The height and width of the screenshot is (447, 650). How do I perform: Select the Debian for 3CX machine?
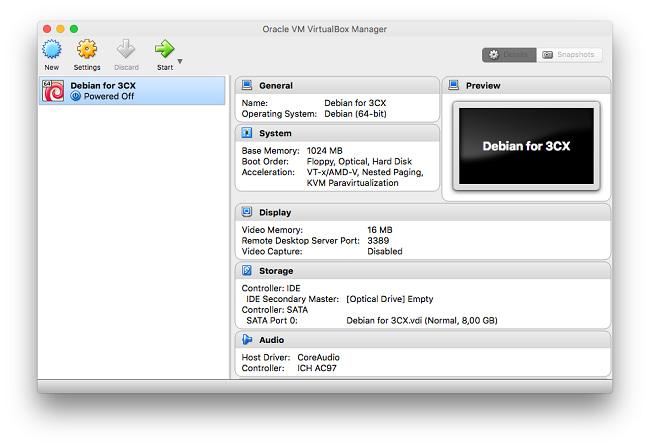pyautogui.click(x=132, y=90)
